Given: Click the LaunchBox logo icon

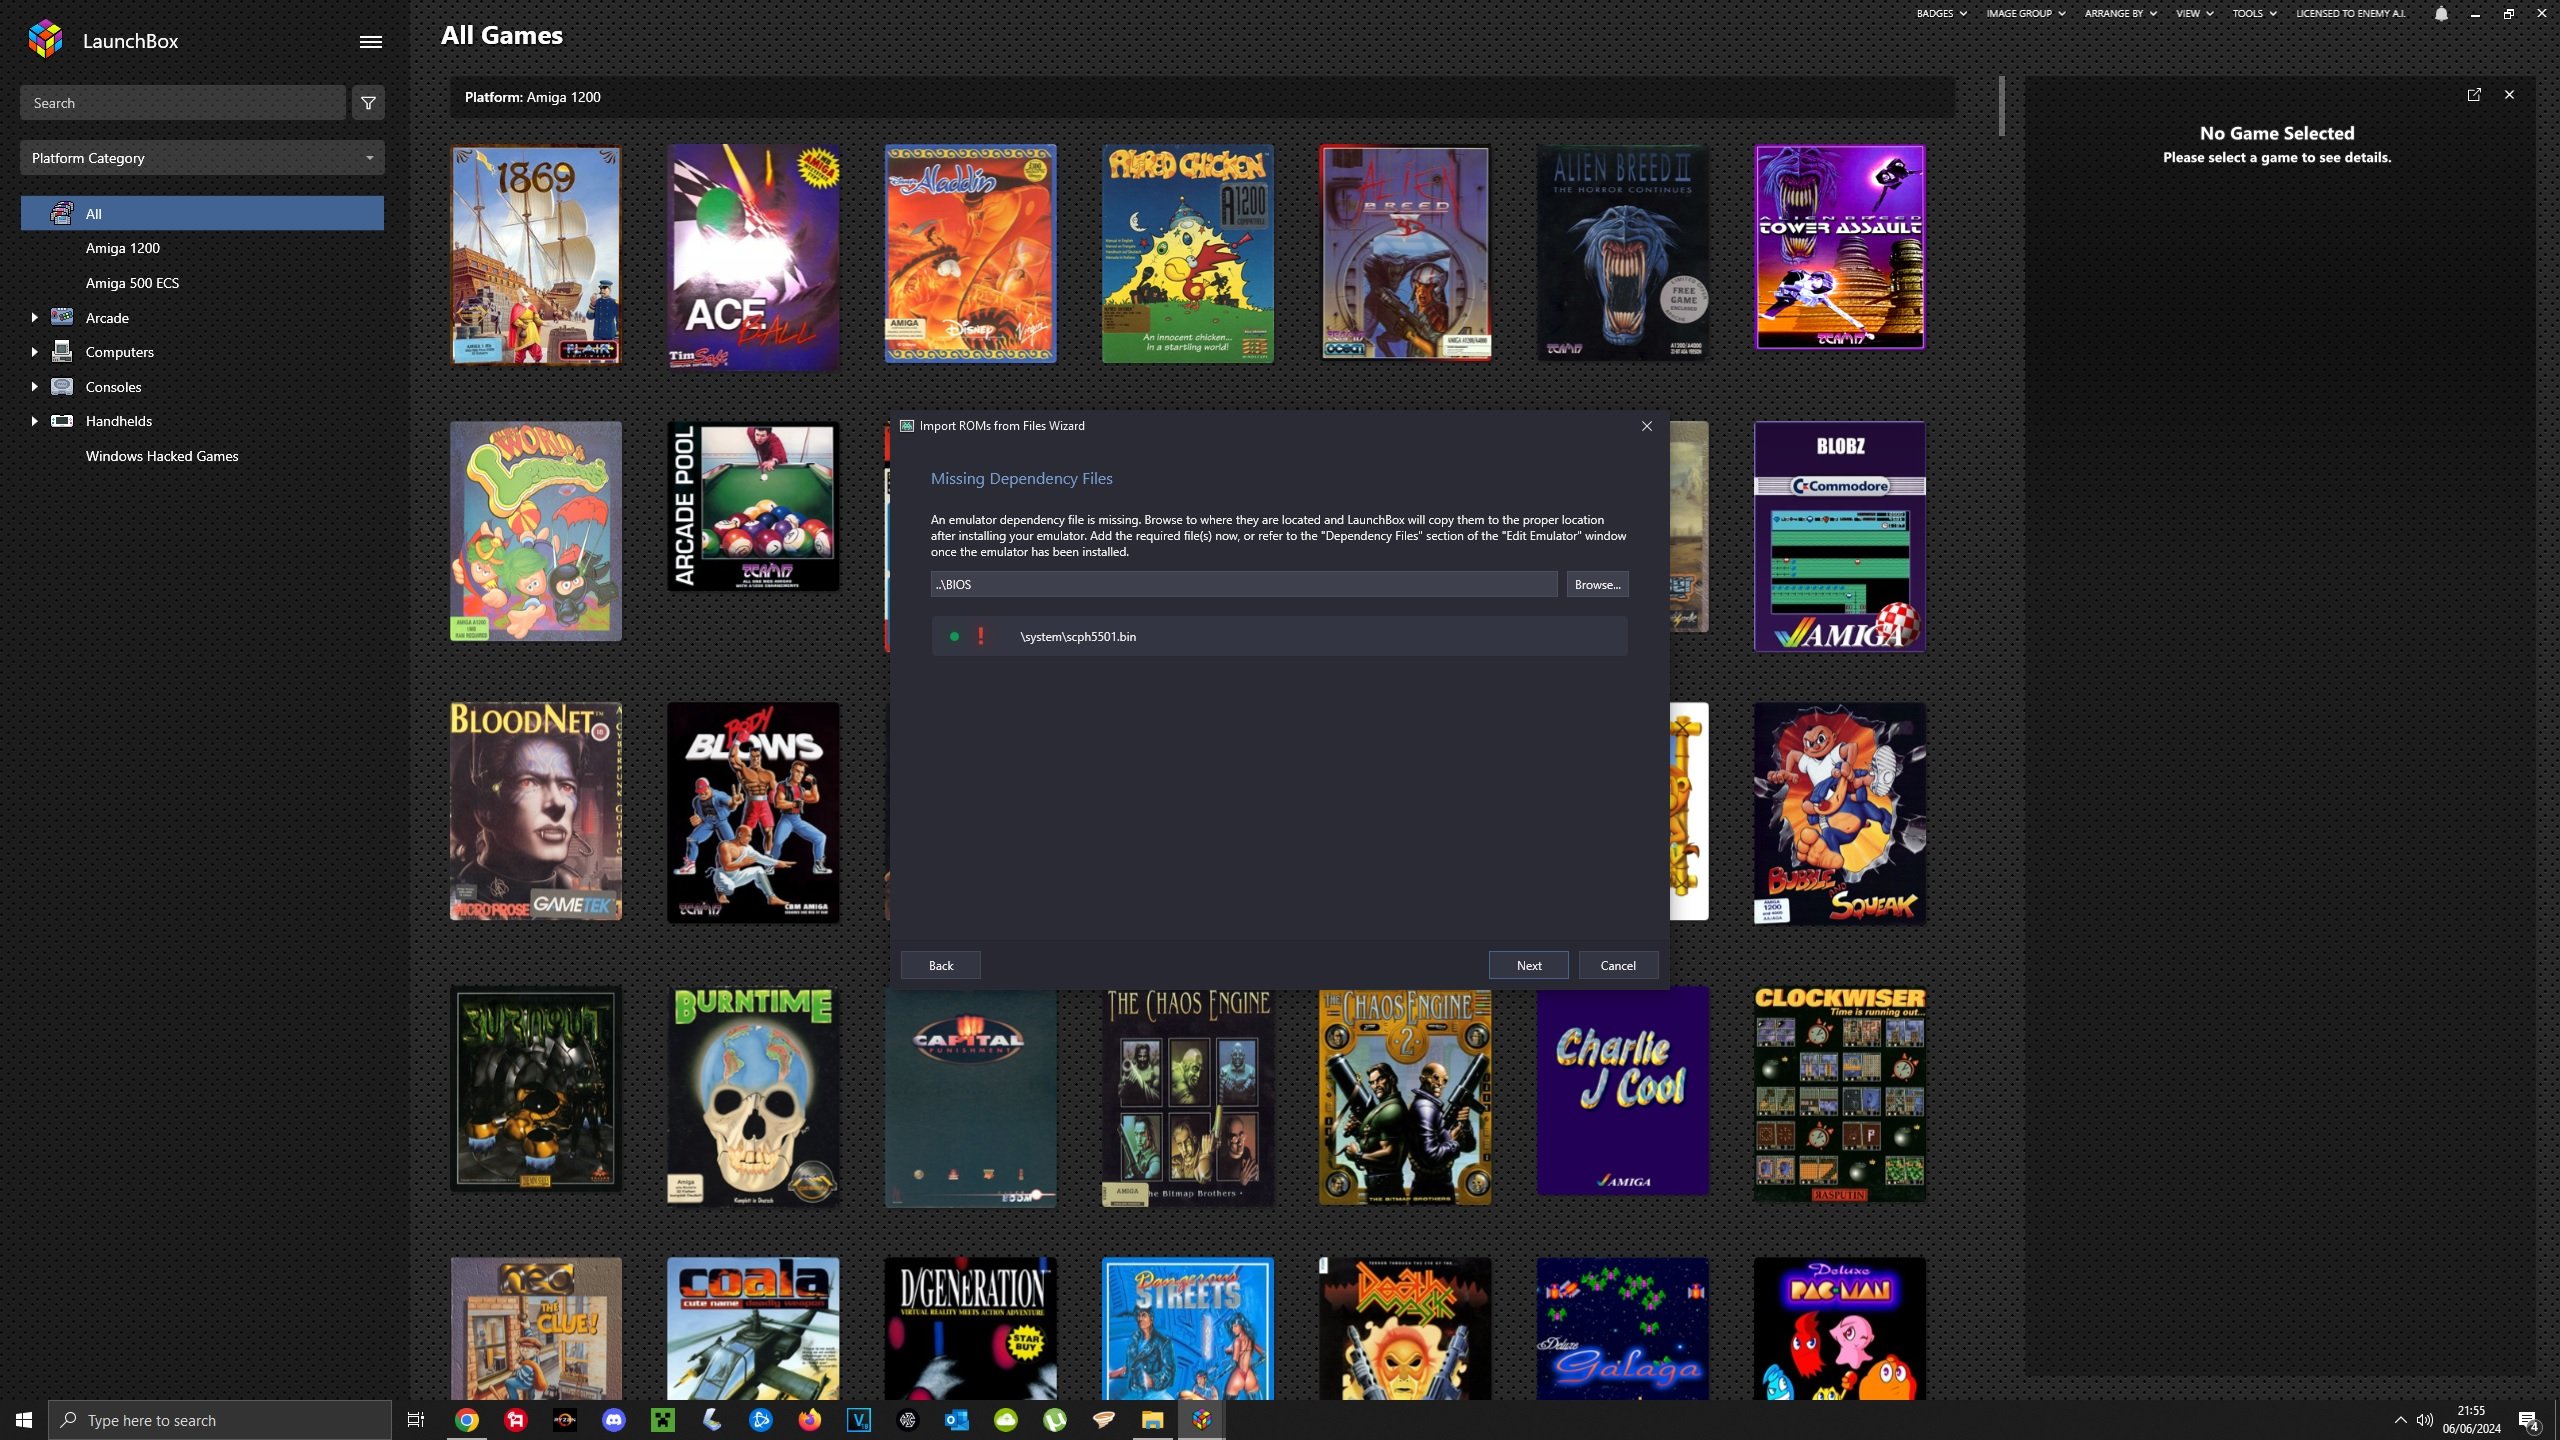Looking at the screenshot, I should 45,40.
